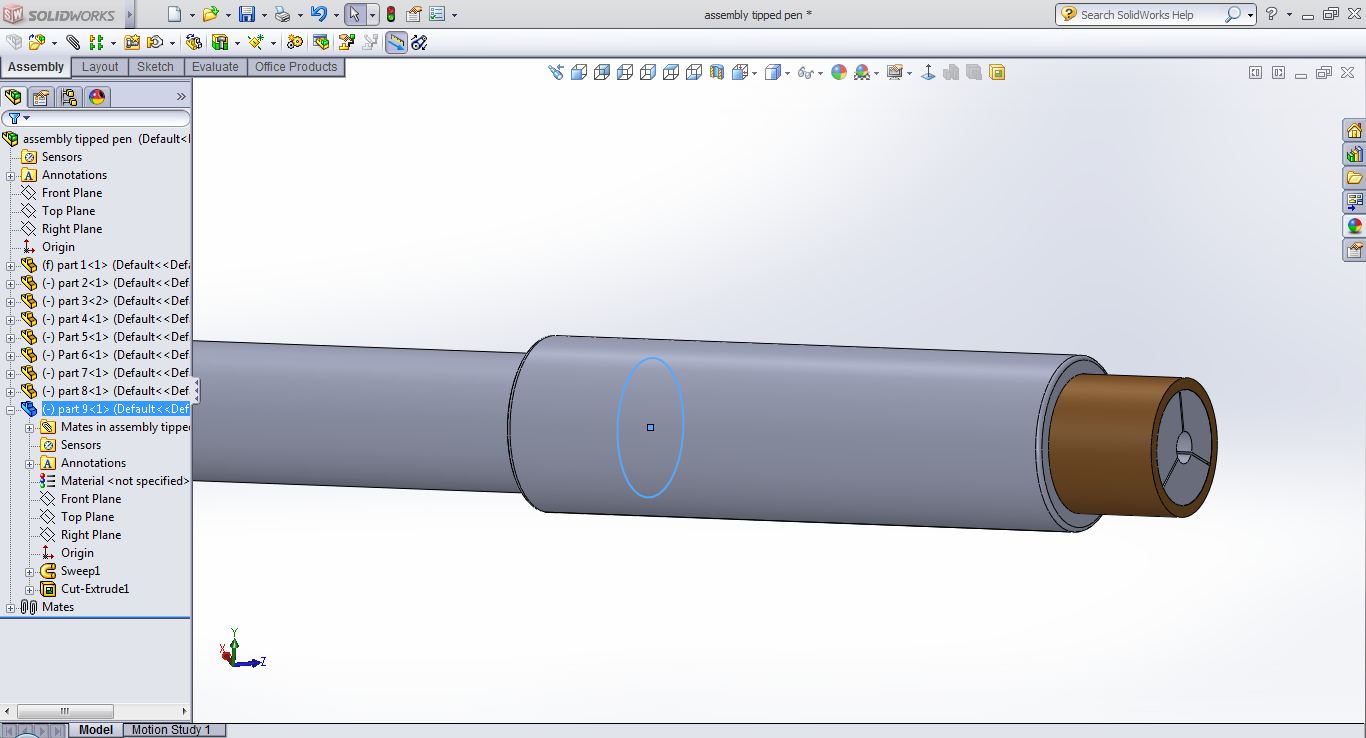Click the Zoom to Fit view icon
Image resolution: width=1366 pixels, height=738 pixels.
(556, 72)
